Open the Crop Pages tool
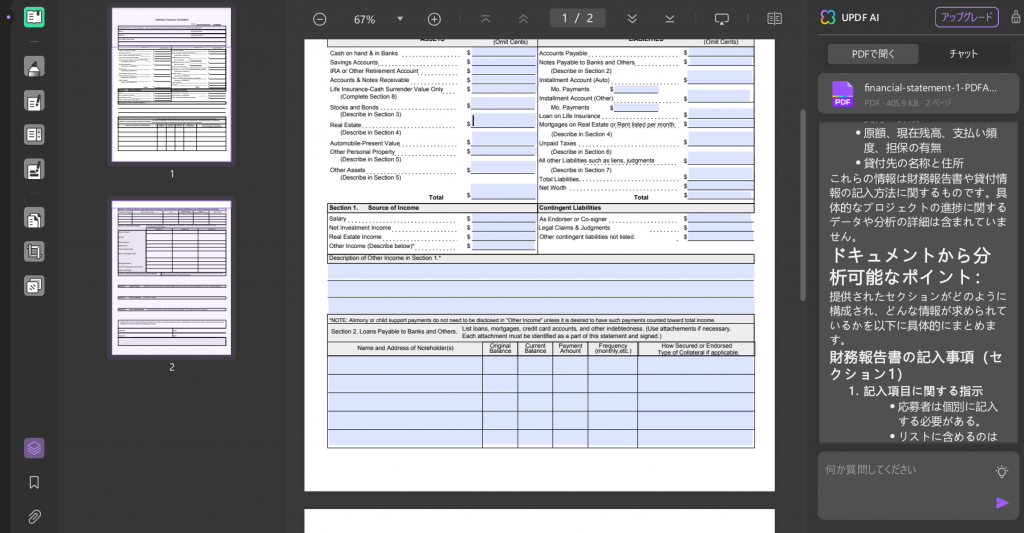This screenshot has height=533, width=1024. (x=34, y=251)
